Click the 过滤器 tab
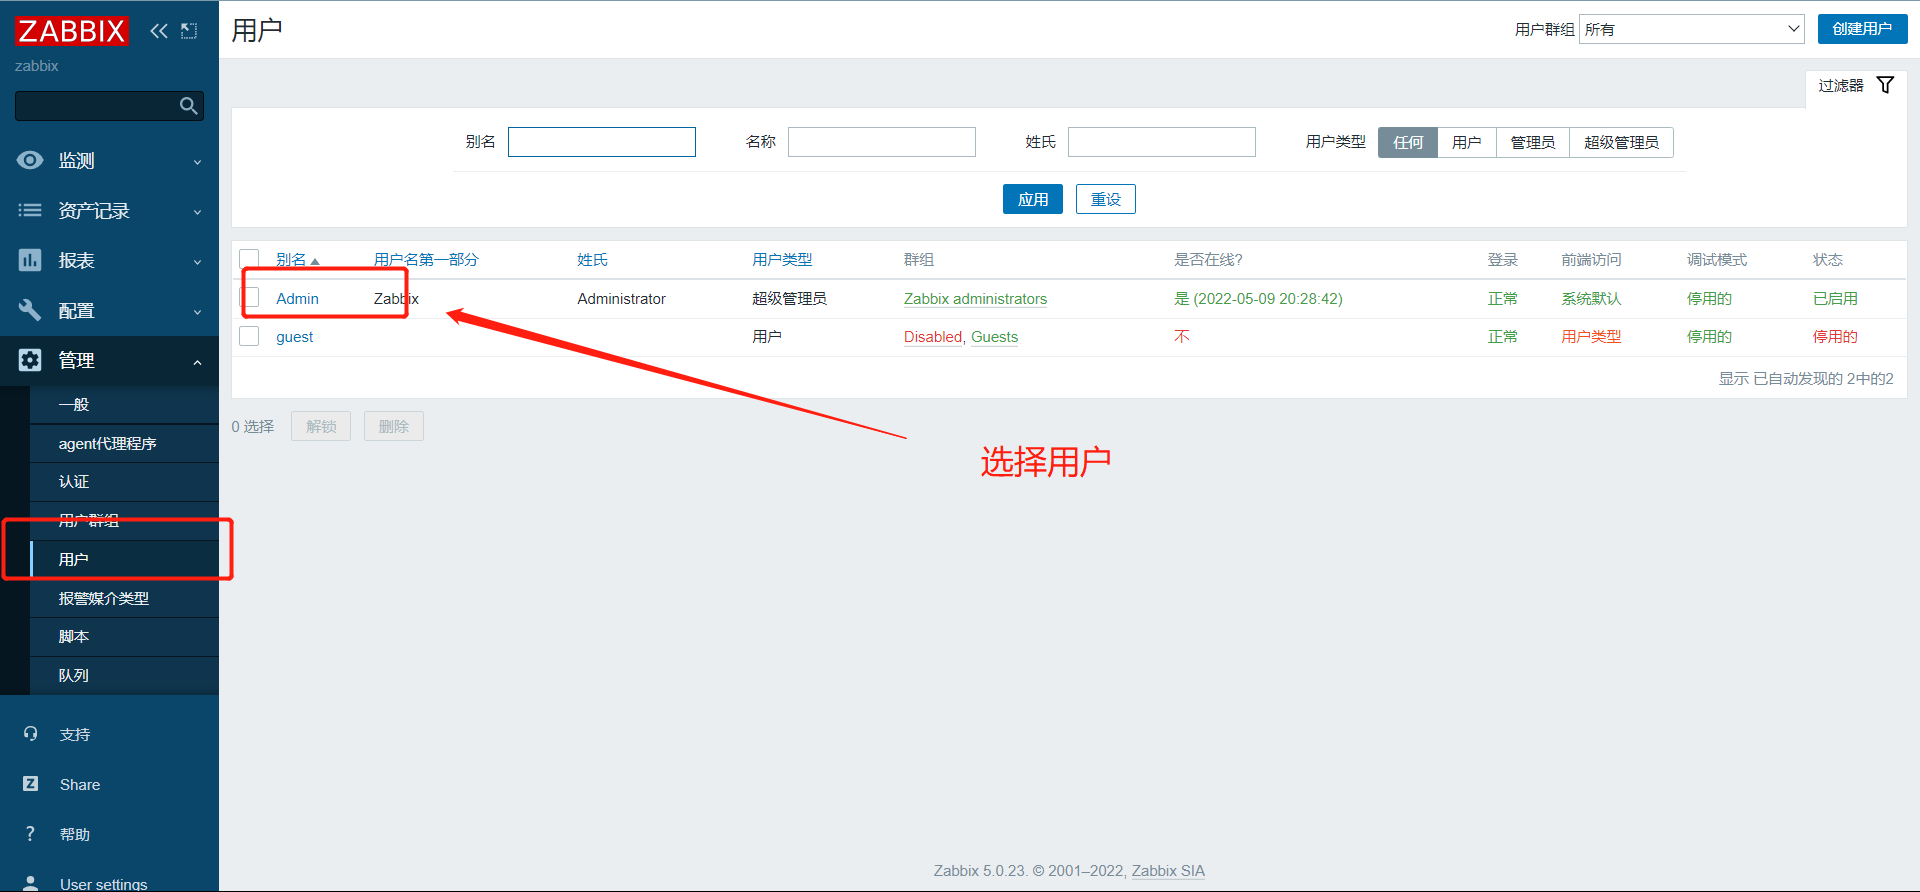The width and height of the screenshot is (1920, 892). (x=1856, y=86)
